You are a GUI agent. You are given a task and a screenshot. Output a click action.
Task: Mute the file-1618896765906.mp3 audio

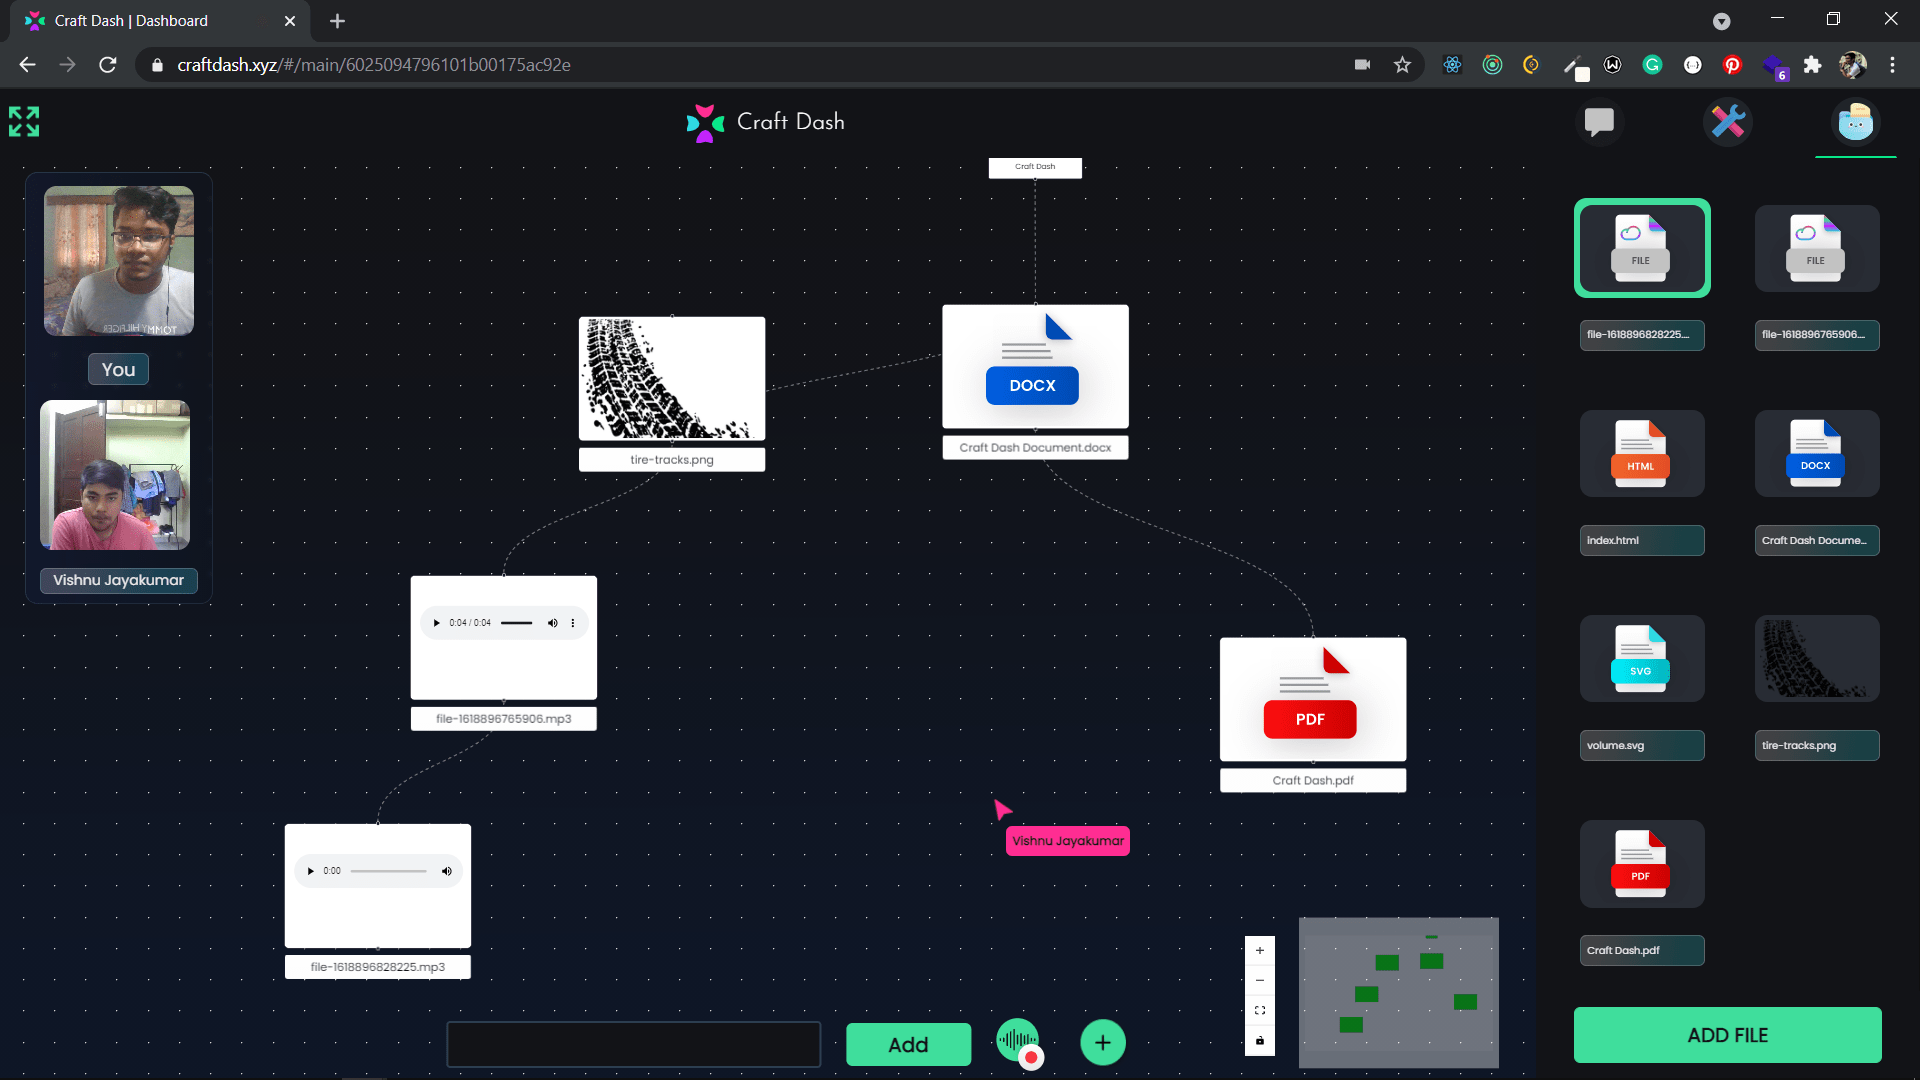(552, 623)
